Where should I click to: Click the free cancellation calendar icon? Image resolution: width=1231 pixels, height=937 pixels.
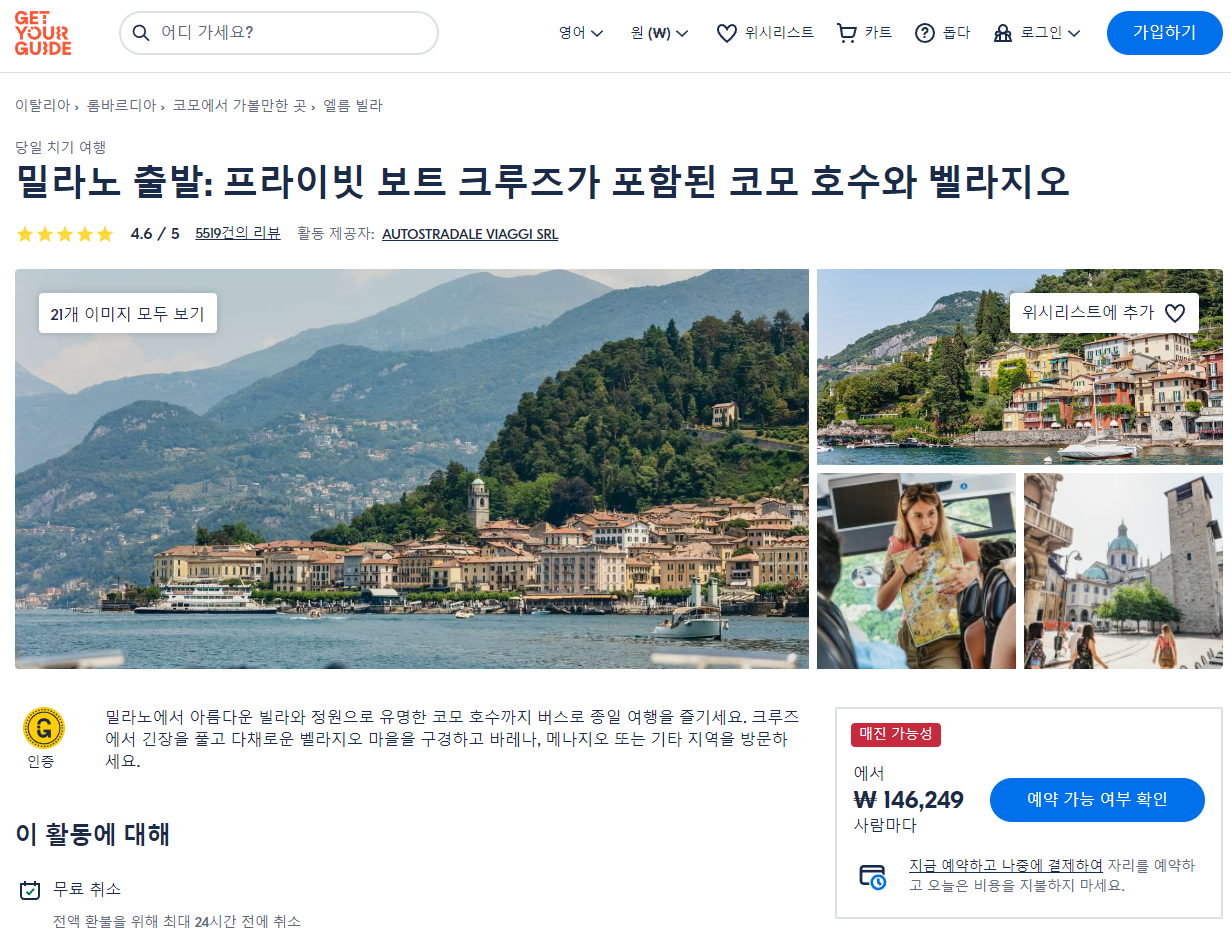coord(30,889)
